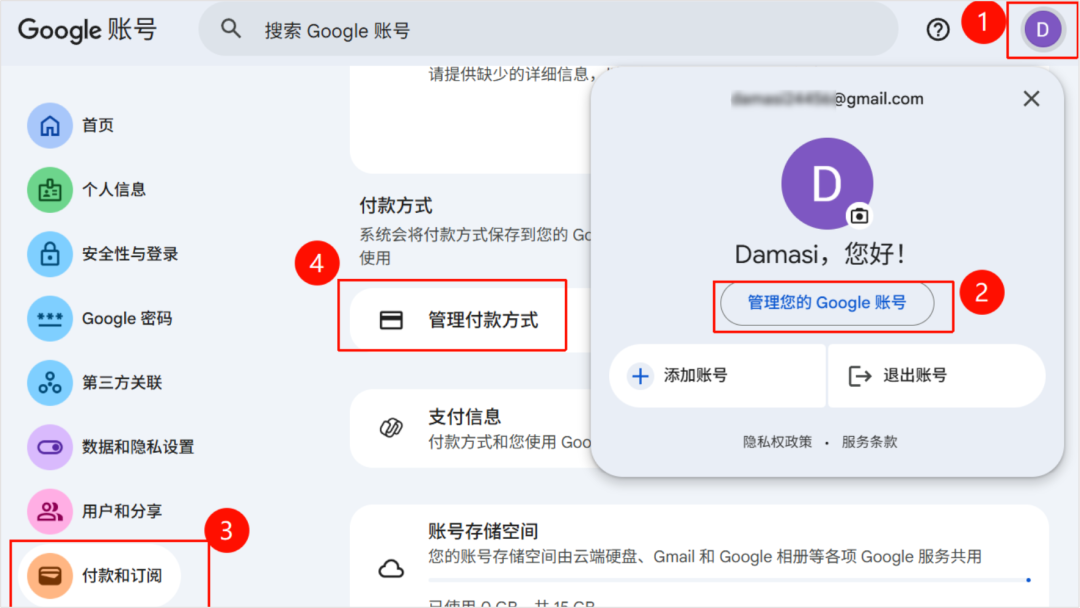The width and height of the screenshot is (1080, 608).
Task: Click the 第三方关联 icon
Action: (50, 382)
